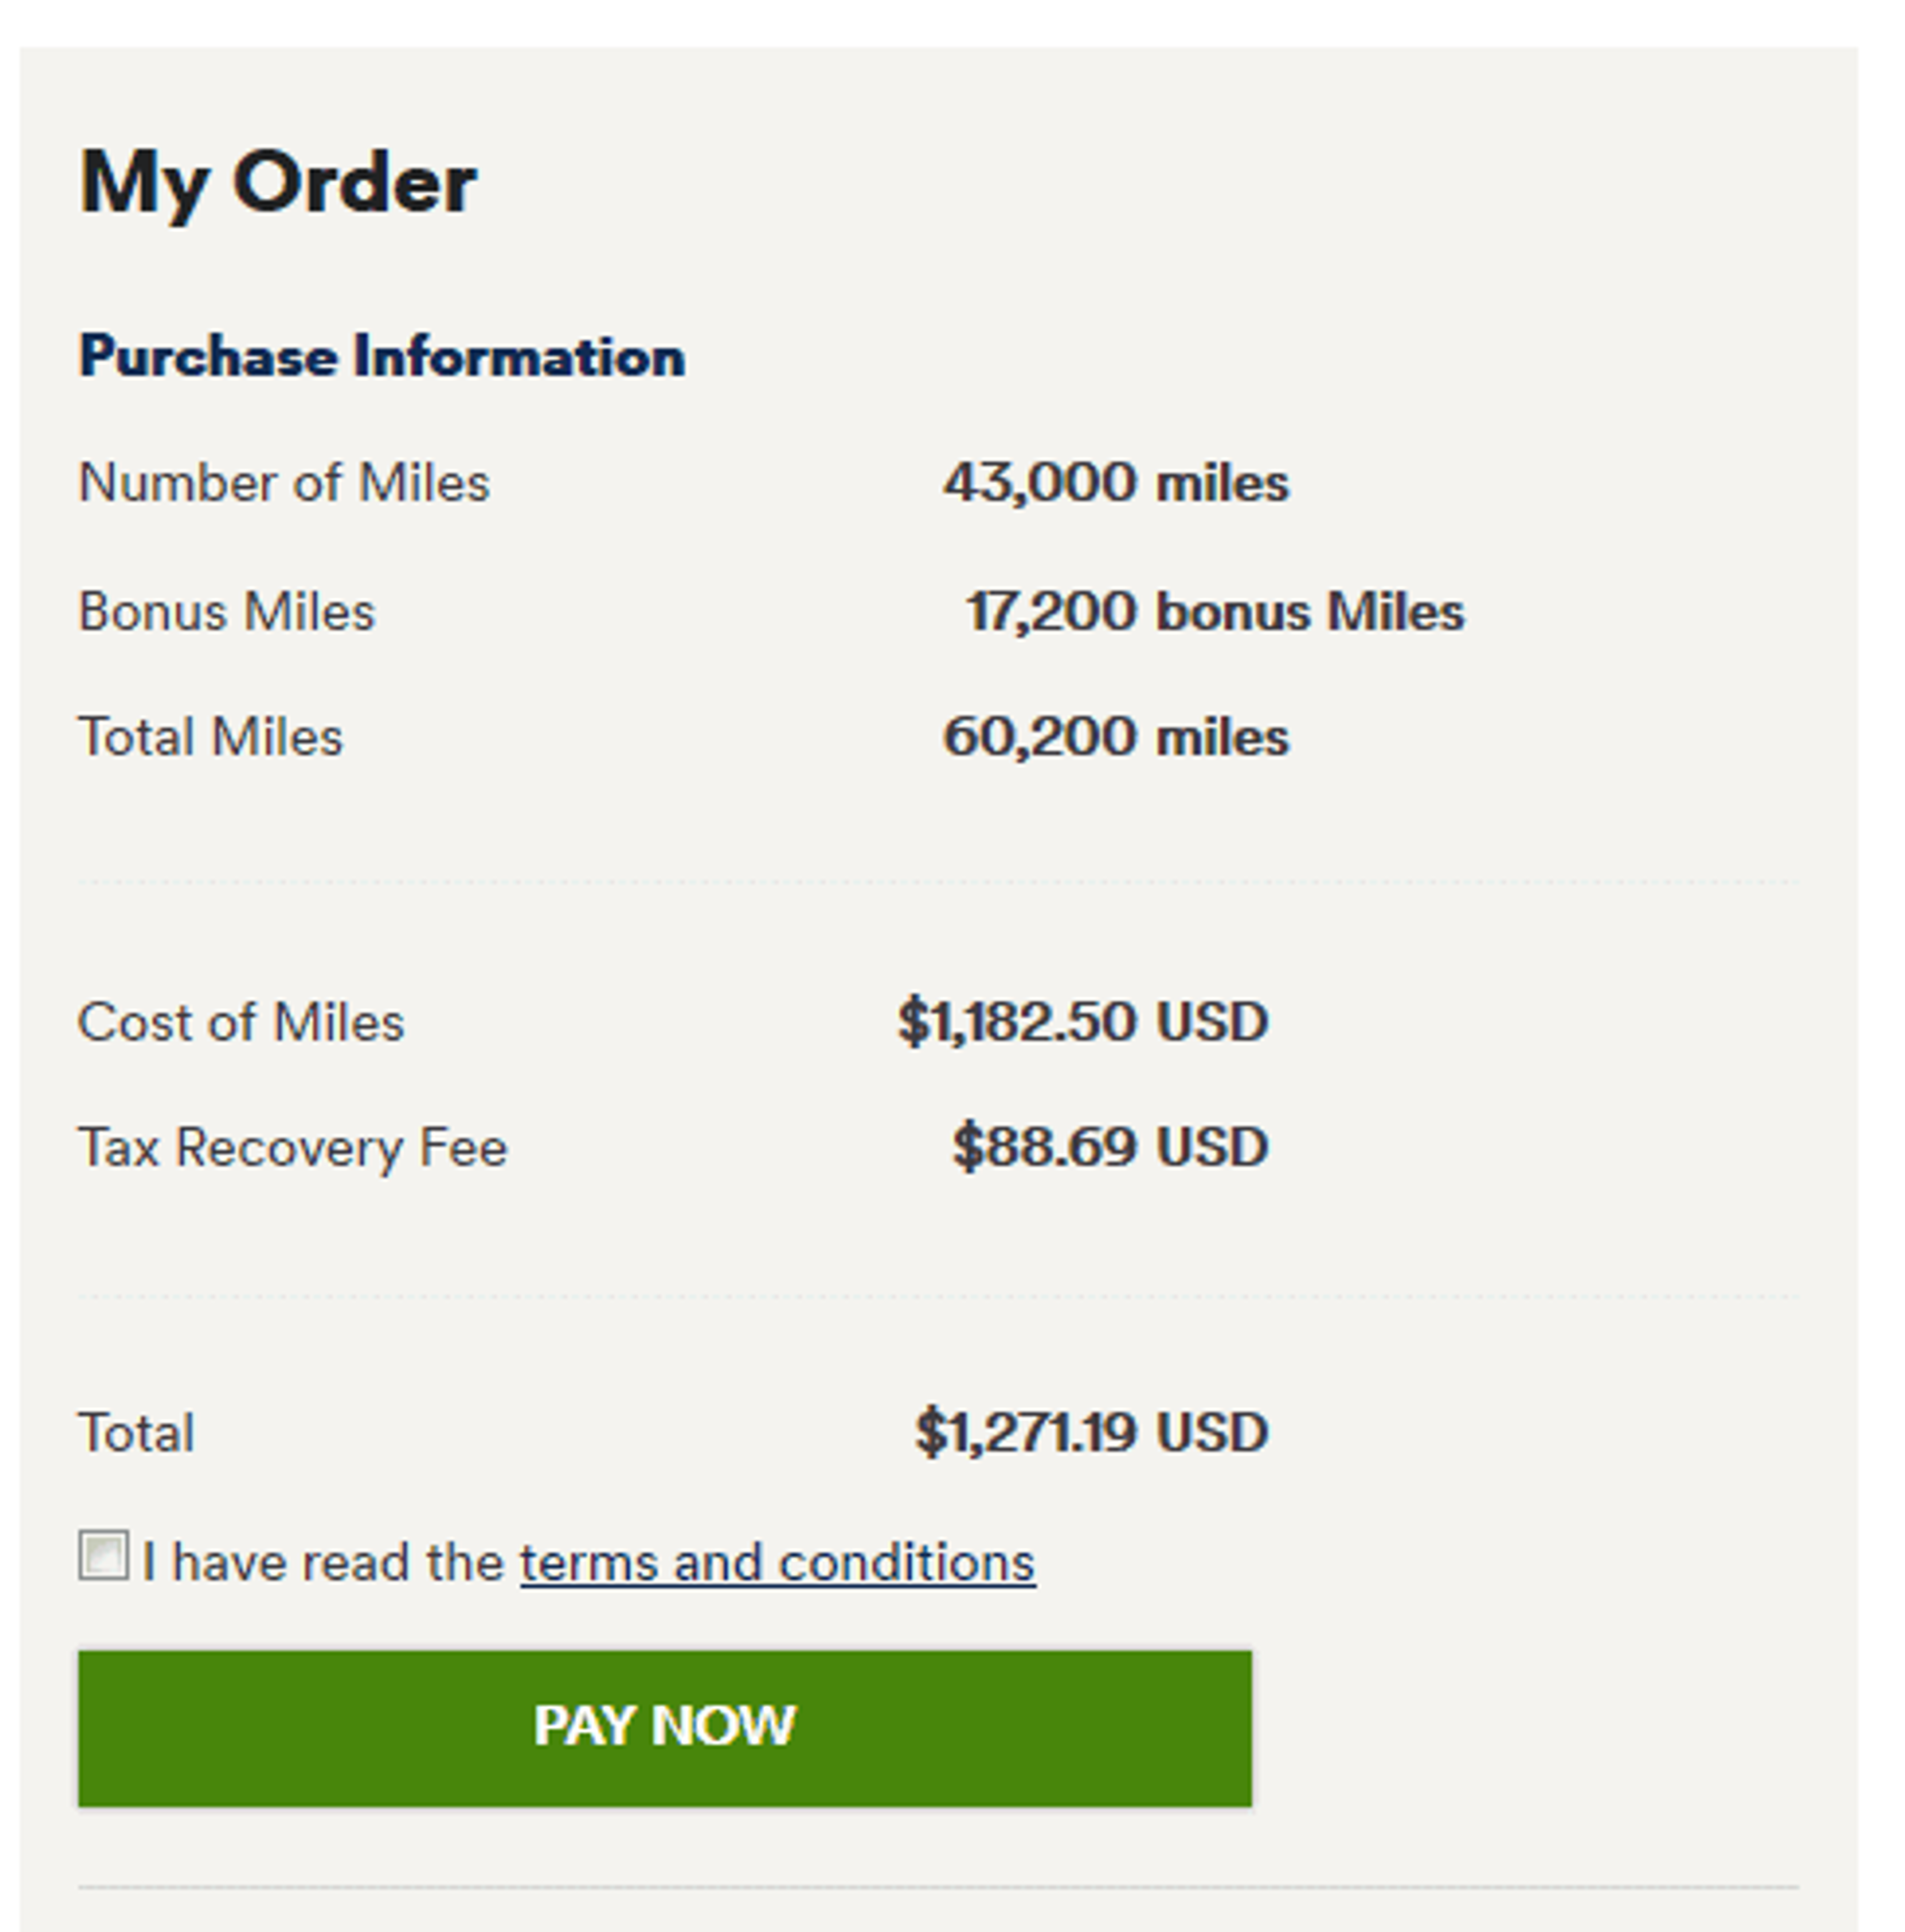Select the Bonus Miles label
1905x1932 pixels.
pos(227,611)
